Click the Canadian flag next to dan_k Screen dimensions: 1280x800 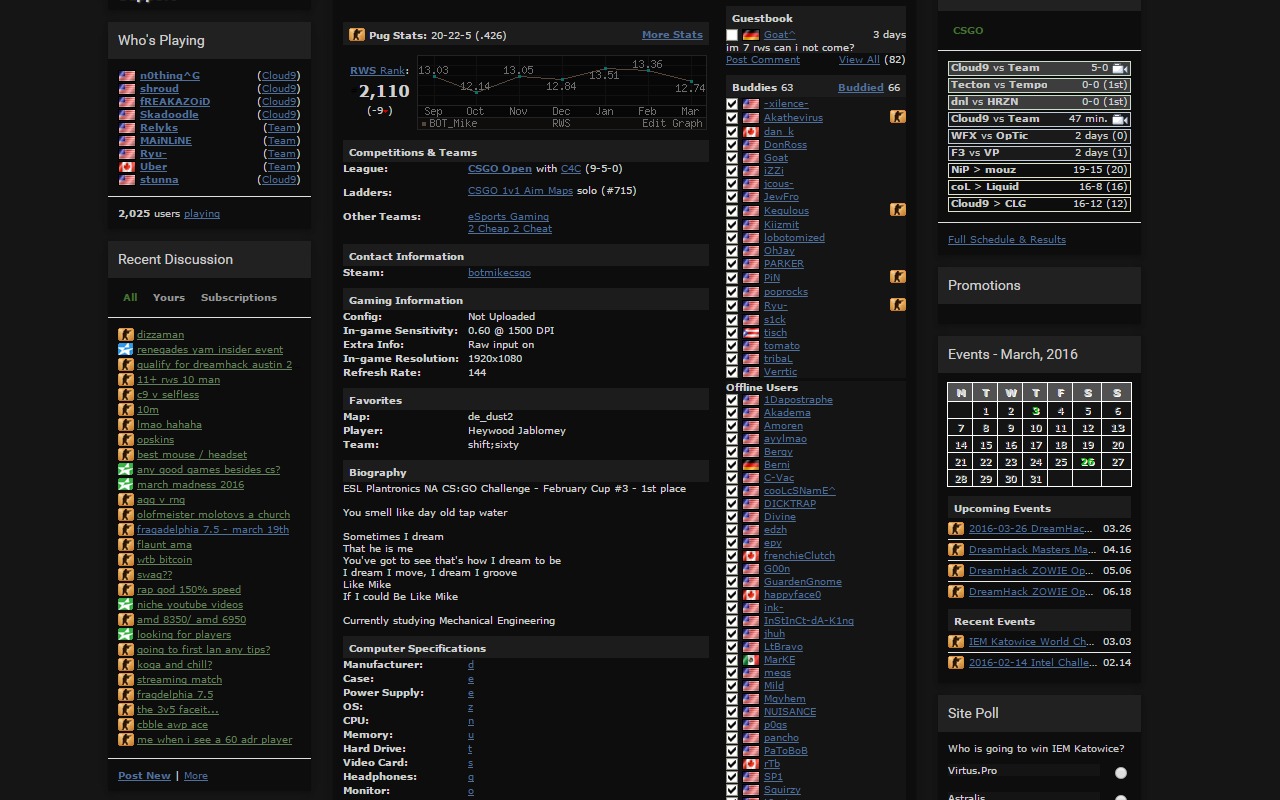point(750,132)
